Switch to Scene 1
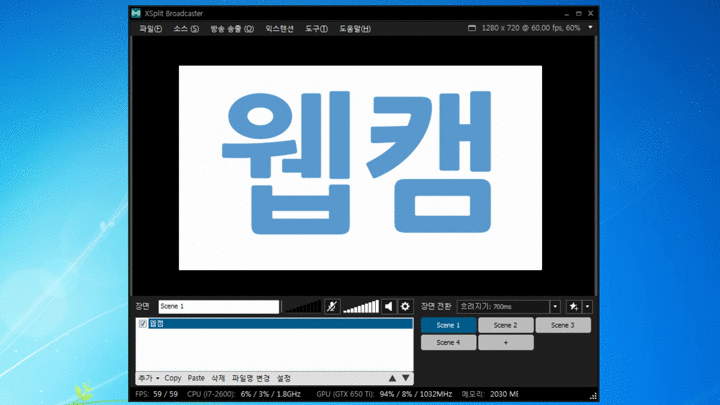This screenshot has width=720, height=405. tap(448, 325)
